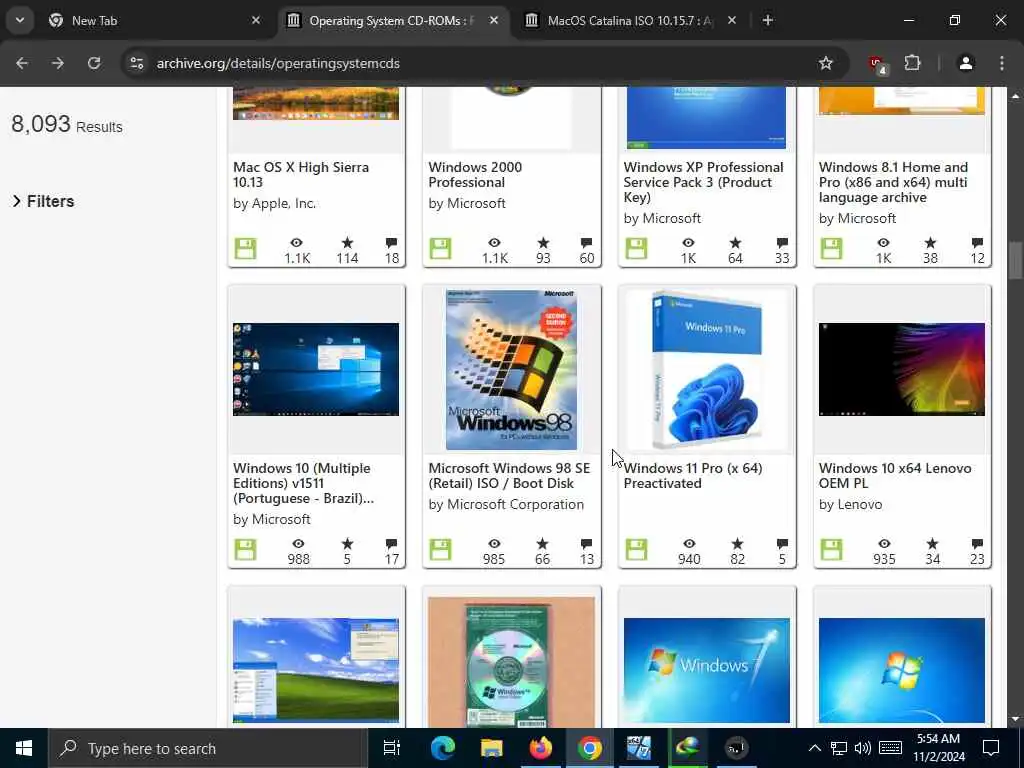Click 'by Lenovo' creator text
Image resolution: width=1024 pixels, height=768 pixels.
tap(850, 504)
